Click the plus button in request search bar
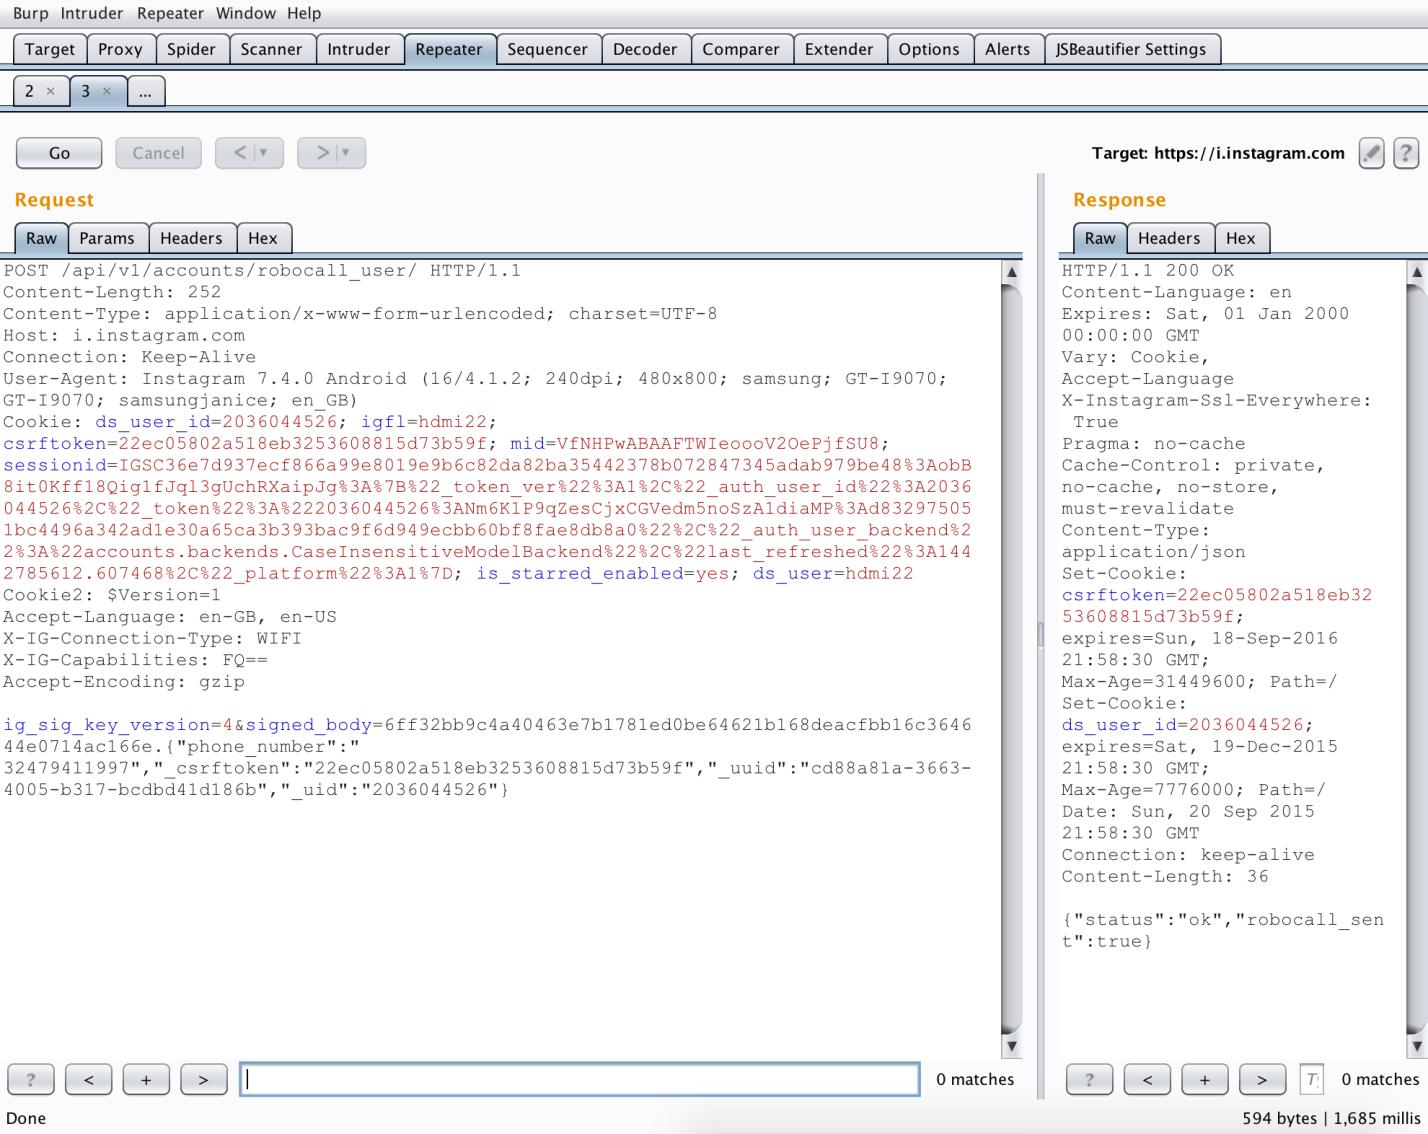Viewport: 1428px width, 1134px height. [146, 1079]
